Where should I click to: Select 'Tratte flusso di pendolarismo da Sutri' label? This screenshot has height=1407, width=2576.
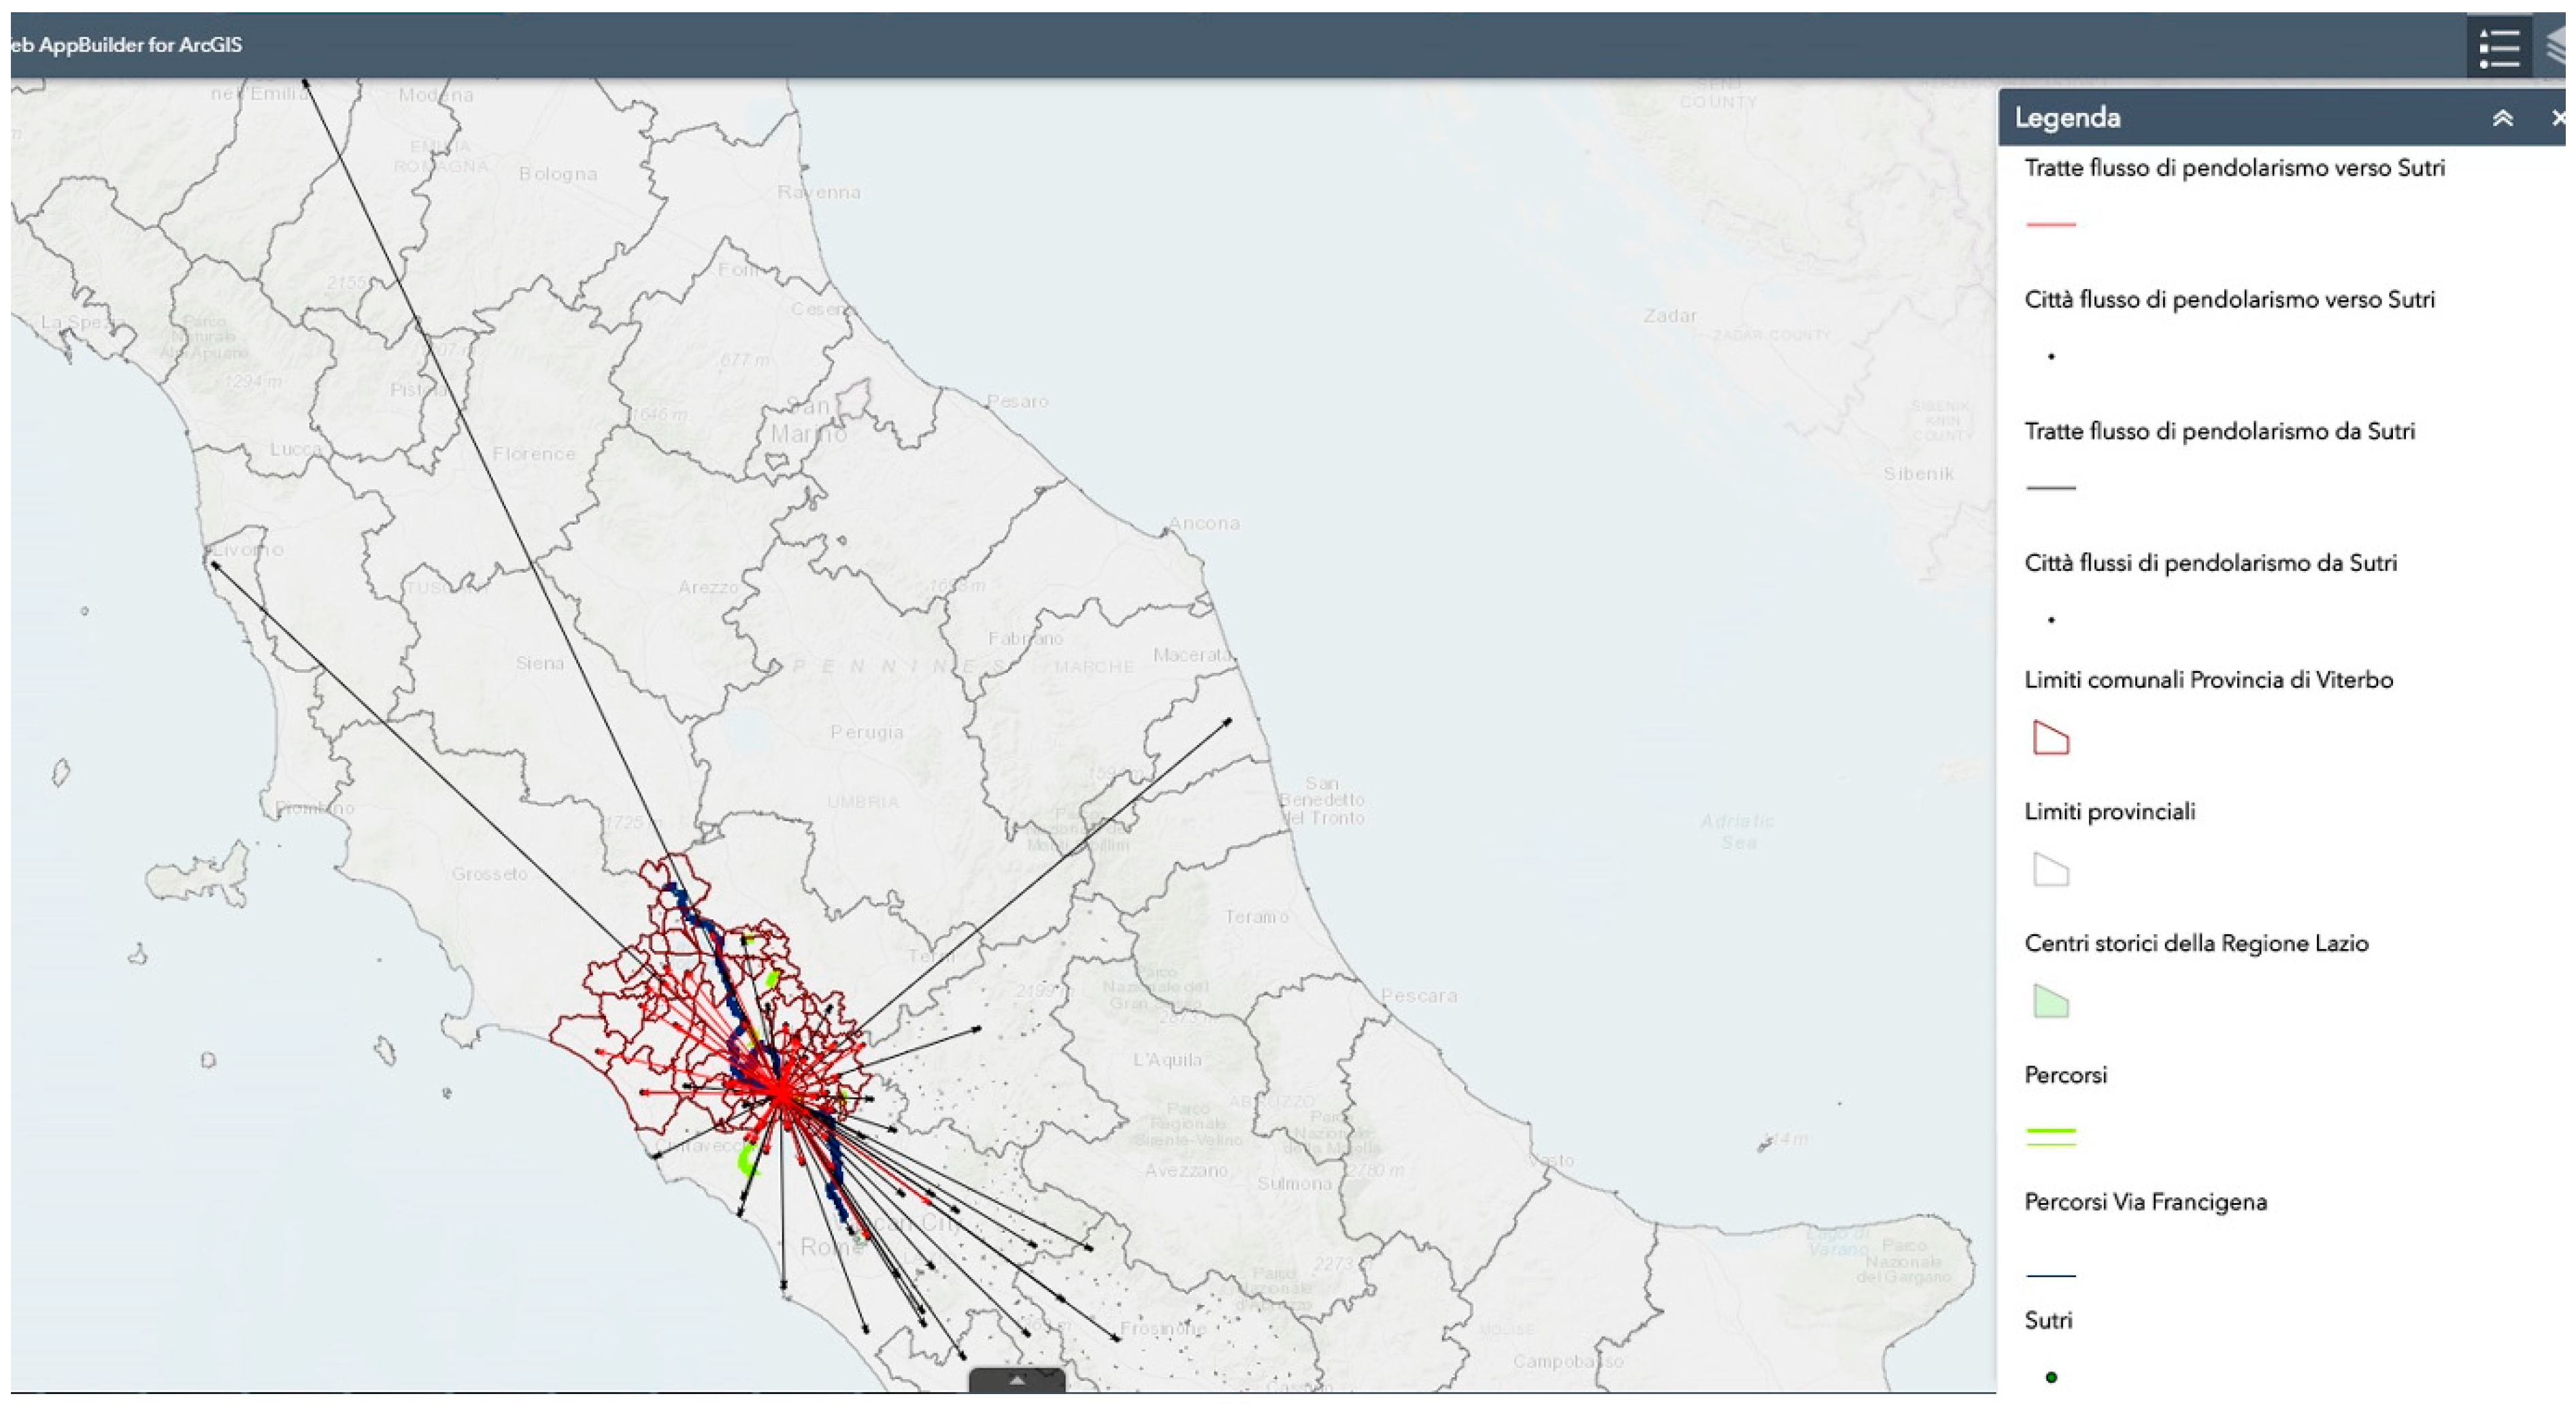click(x=2219, y=432)
